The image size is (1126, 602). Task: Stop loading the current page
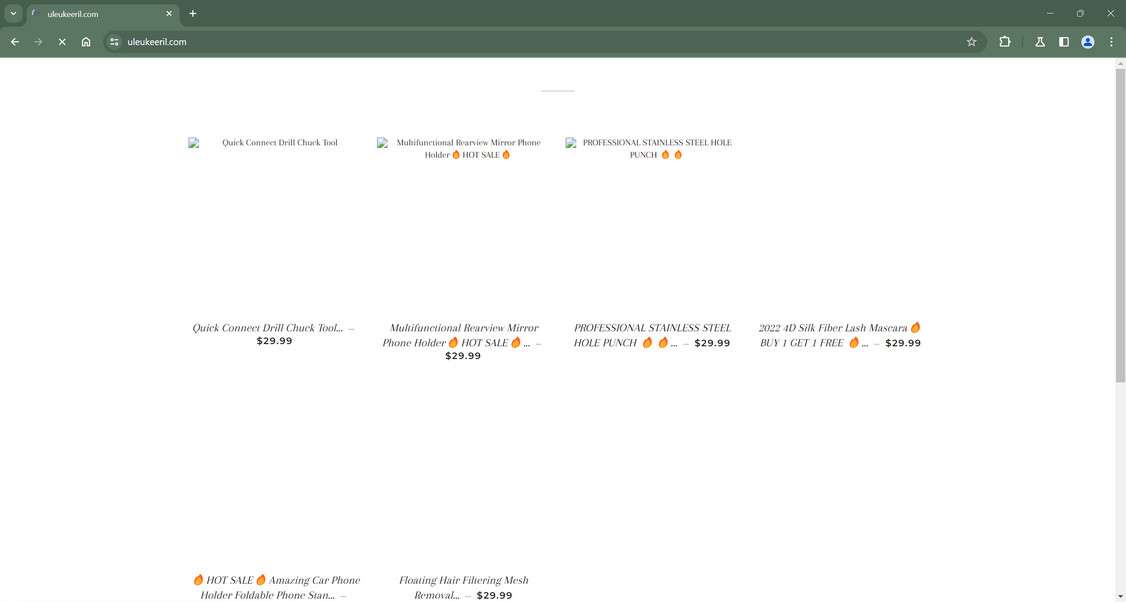click(61, 42)
